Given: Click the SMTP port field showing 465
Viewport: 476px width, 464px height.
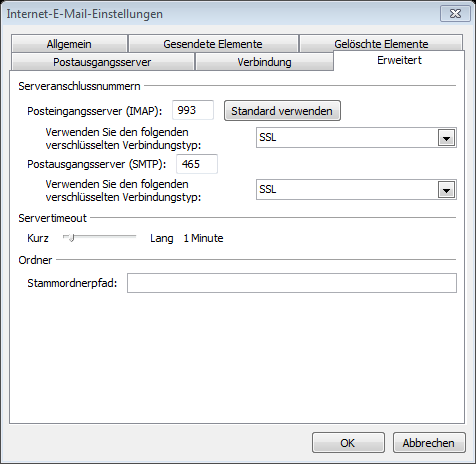Looking at the screenshot, I should tap(197, 164).
